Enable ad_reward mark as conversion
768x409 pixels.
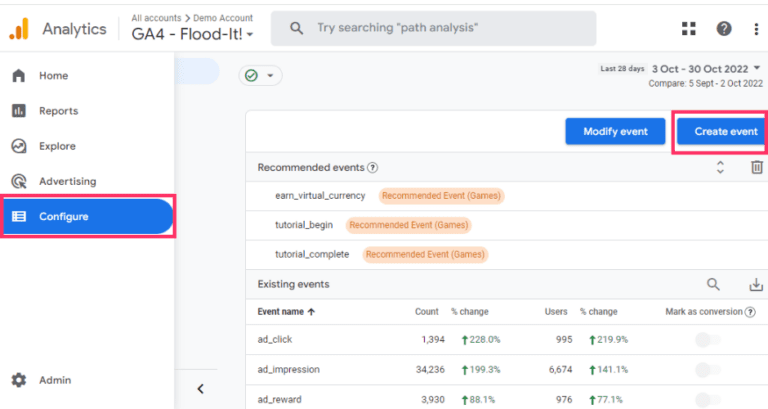point(708,398)
